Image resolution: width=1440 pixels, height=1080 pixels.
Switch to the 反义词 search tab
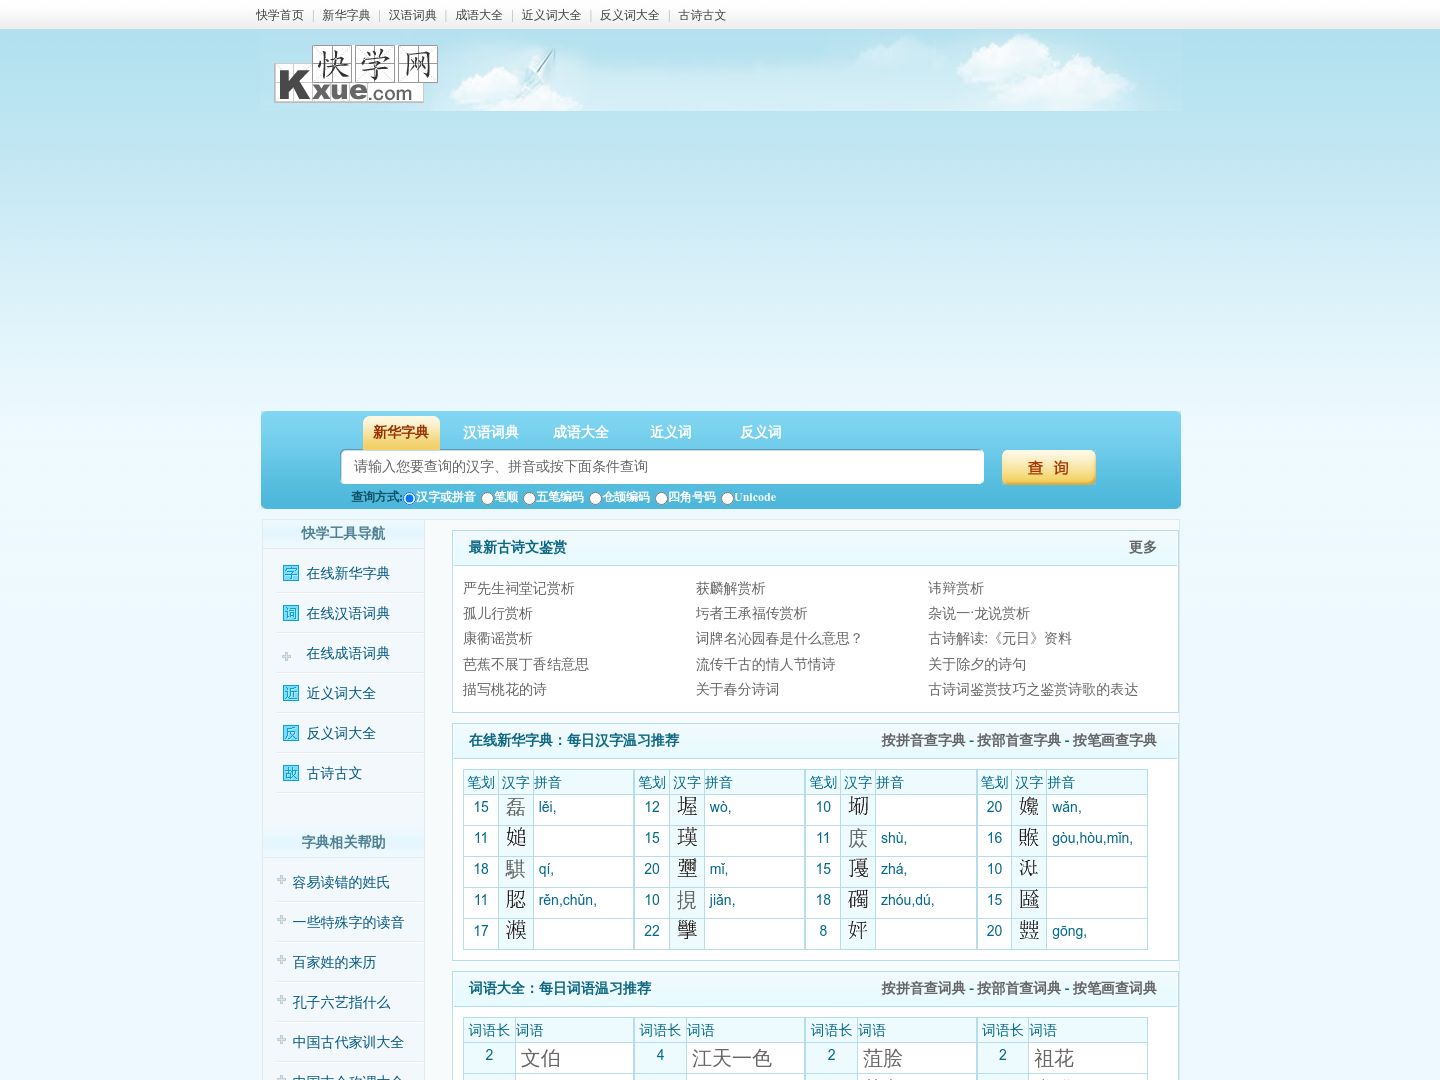(x=761, y=432)
